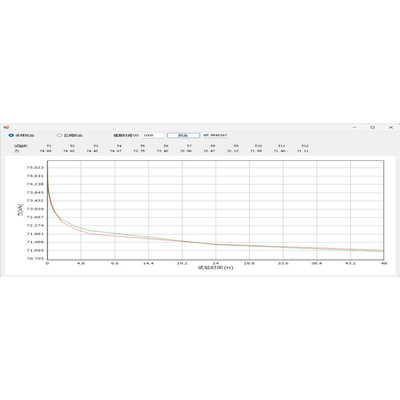The height and width of the screenshot is (400, 400).
Task: Click the 43.2 tick label on the time axis
Action: click(350, 263)
